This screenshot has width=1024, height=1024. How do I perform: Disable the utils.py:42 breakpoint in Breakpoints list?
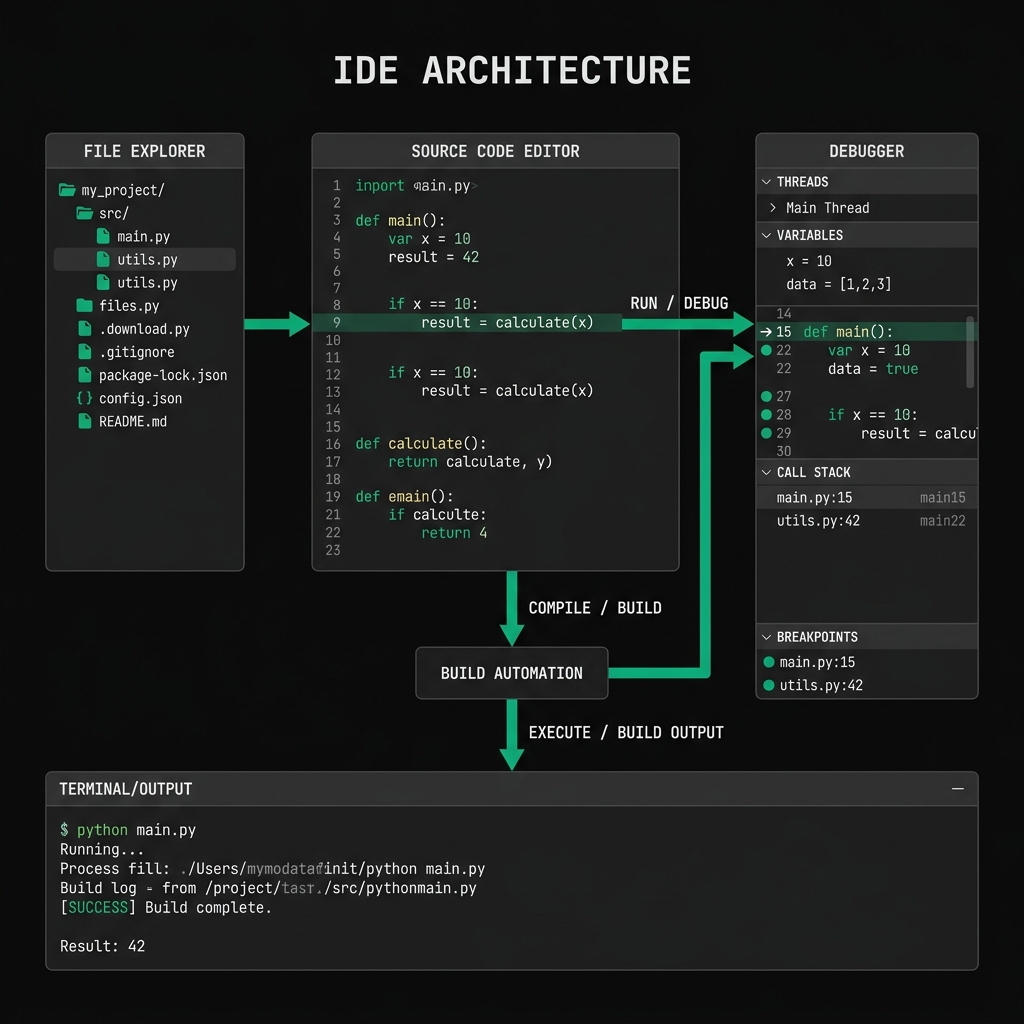769,685
